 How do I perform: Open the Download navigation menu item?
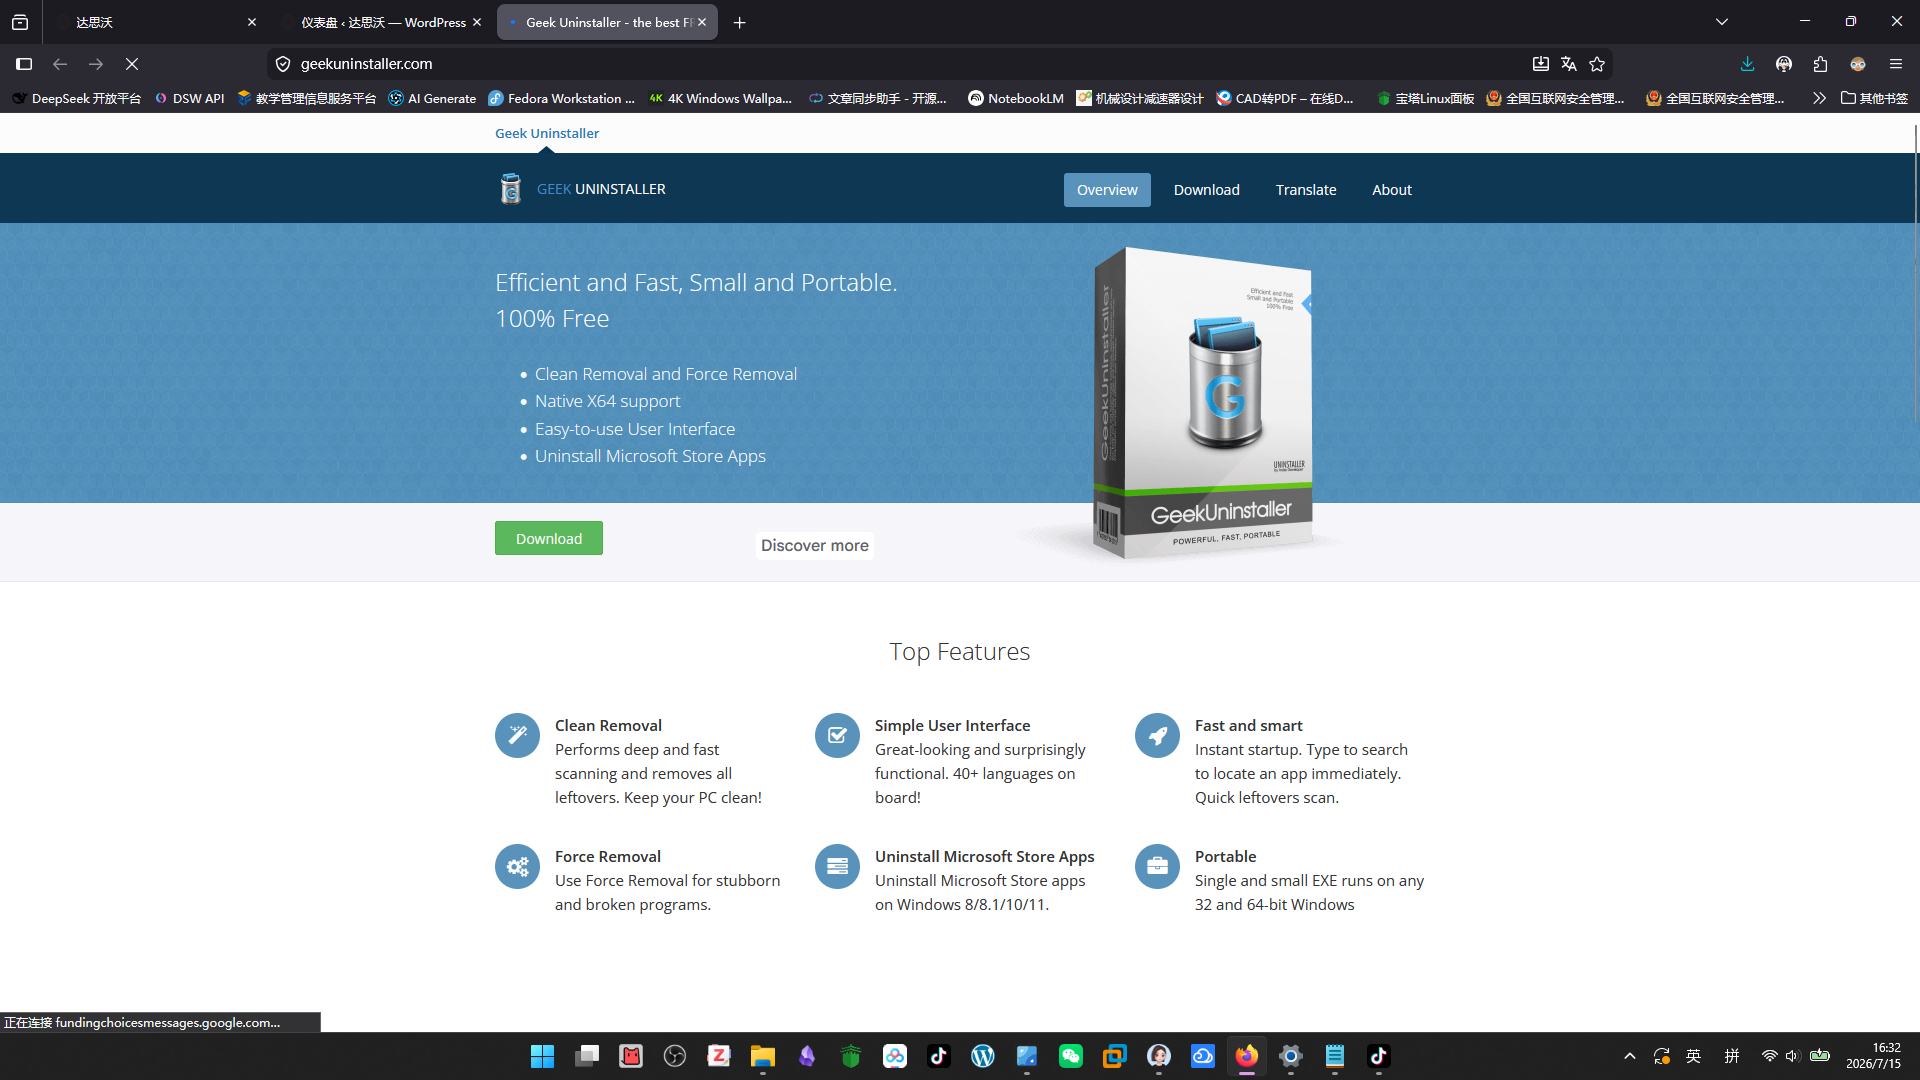[x=1206, y=190]
